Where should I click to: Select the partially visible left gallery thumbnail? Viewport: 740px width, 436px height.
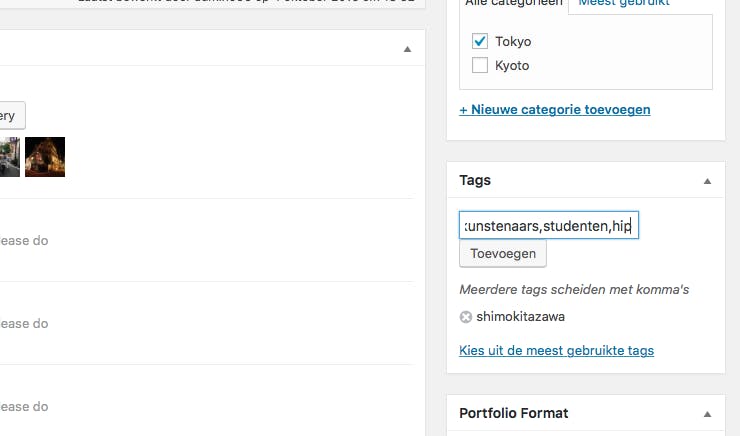(x=9, y=157)
